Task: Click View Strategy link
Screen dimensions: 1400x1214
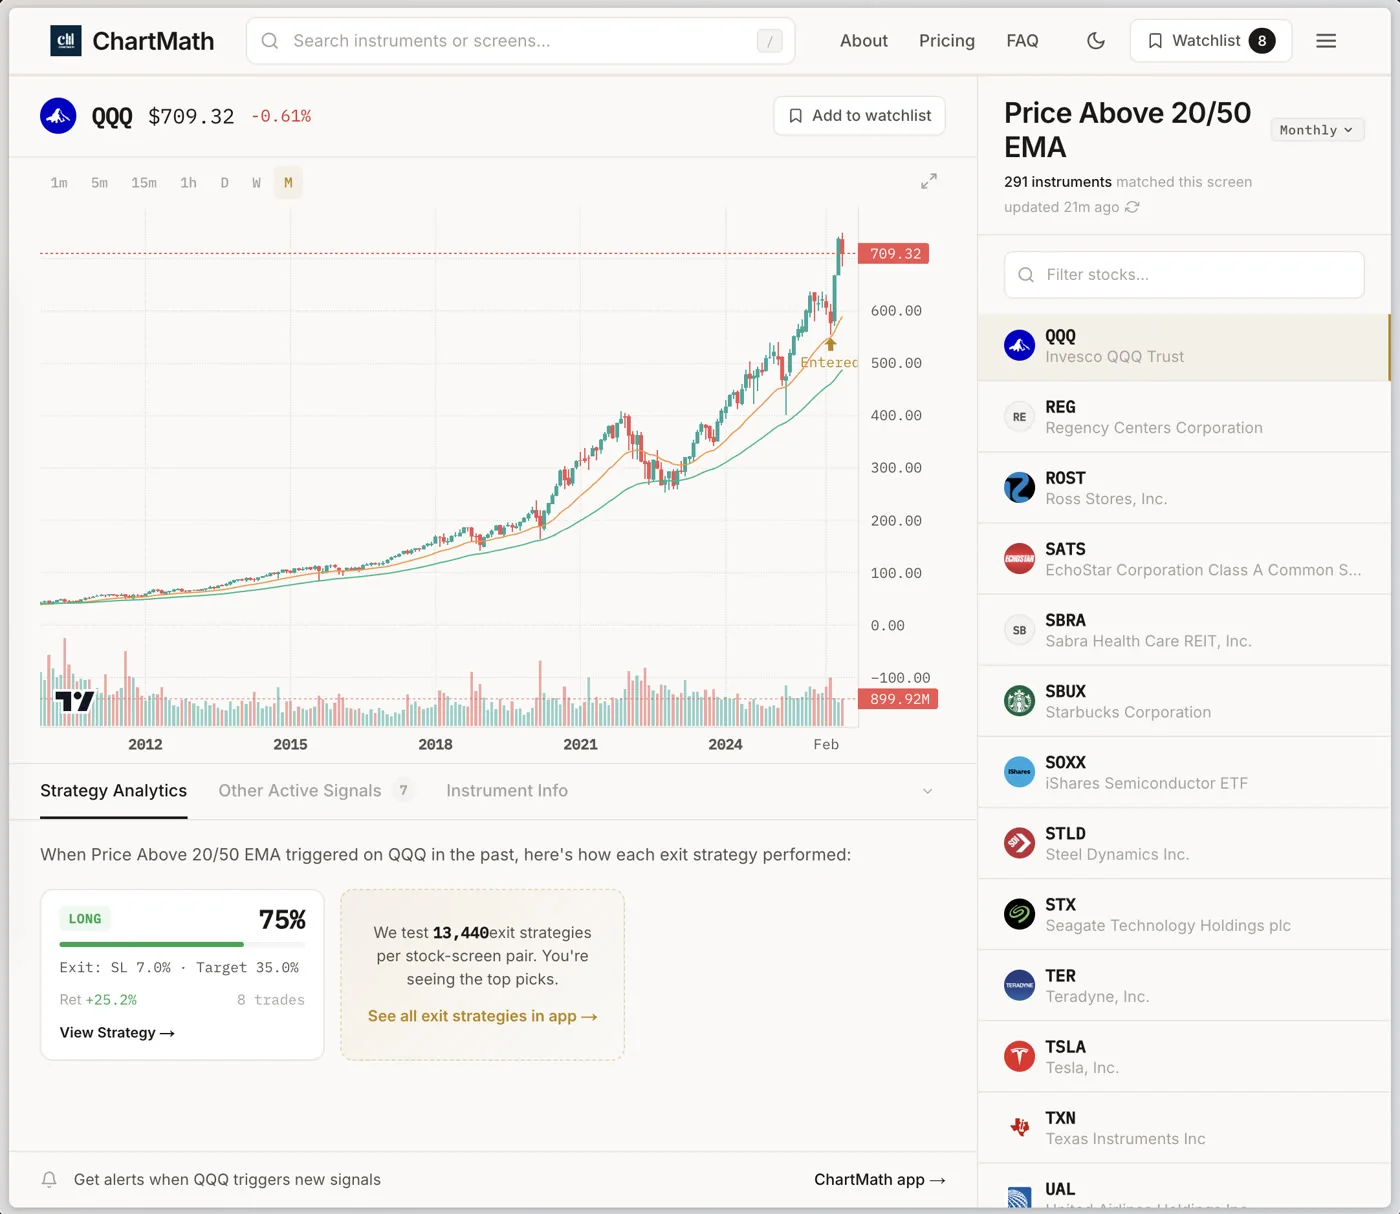Action: [117, 1033]
